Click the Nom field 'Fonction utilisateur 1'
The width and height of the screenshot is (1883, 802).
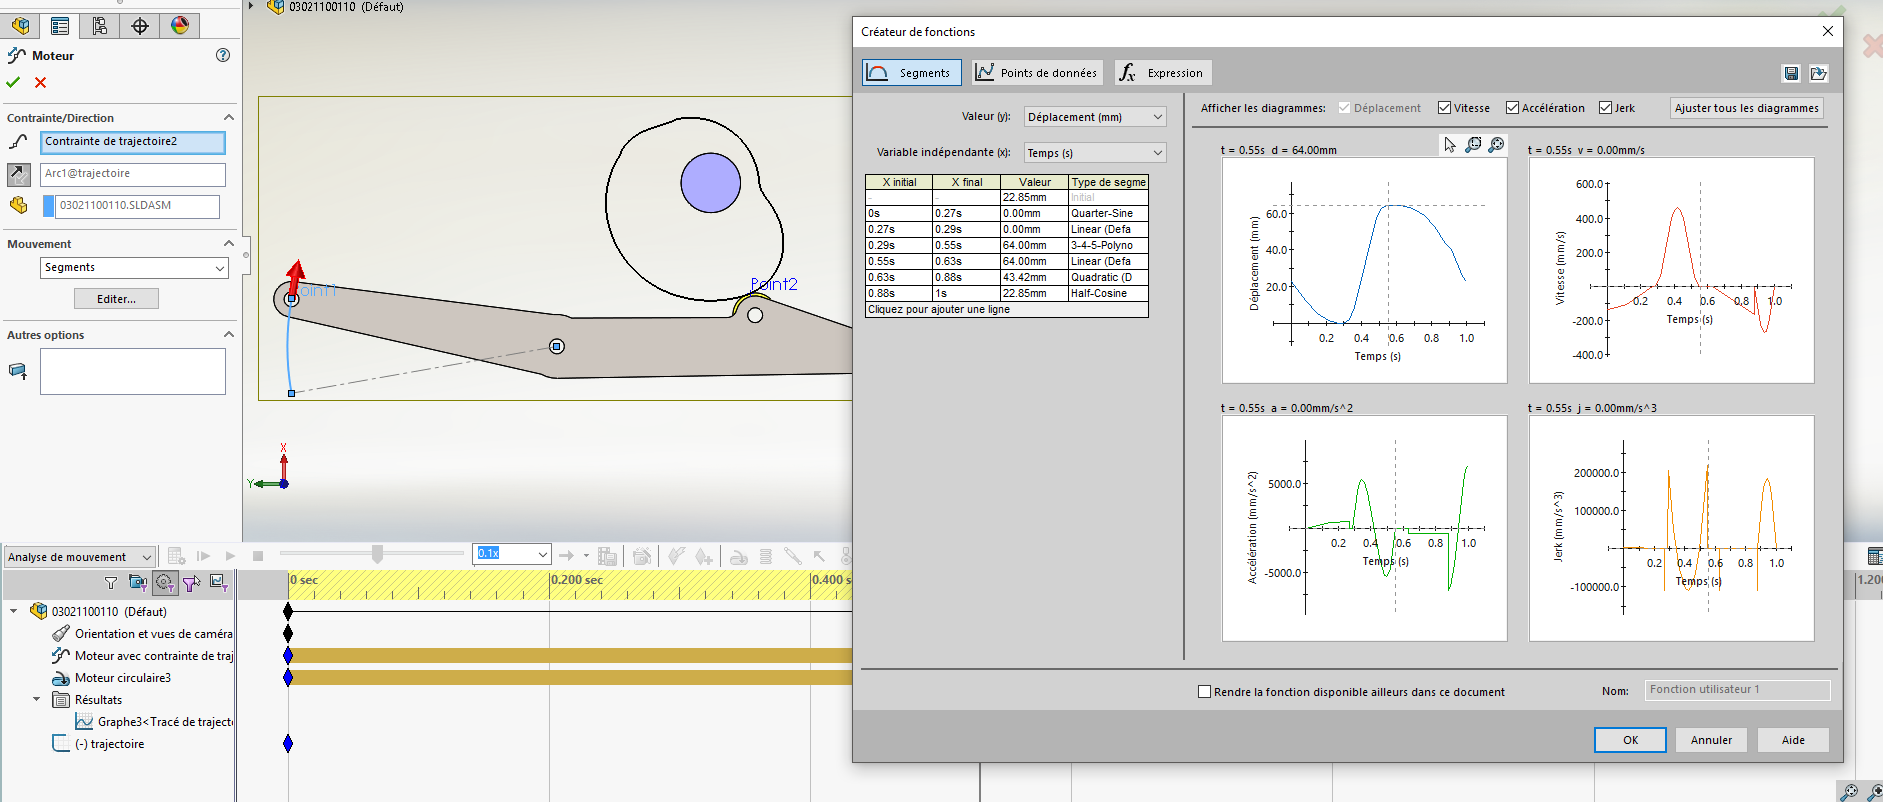[x=1737, y=690]
